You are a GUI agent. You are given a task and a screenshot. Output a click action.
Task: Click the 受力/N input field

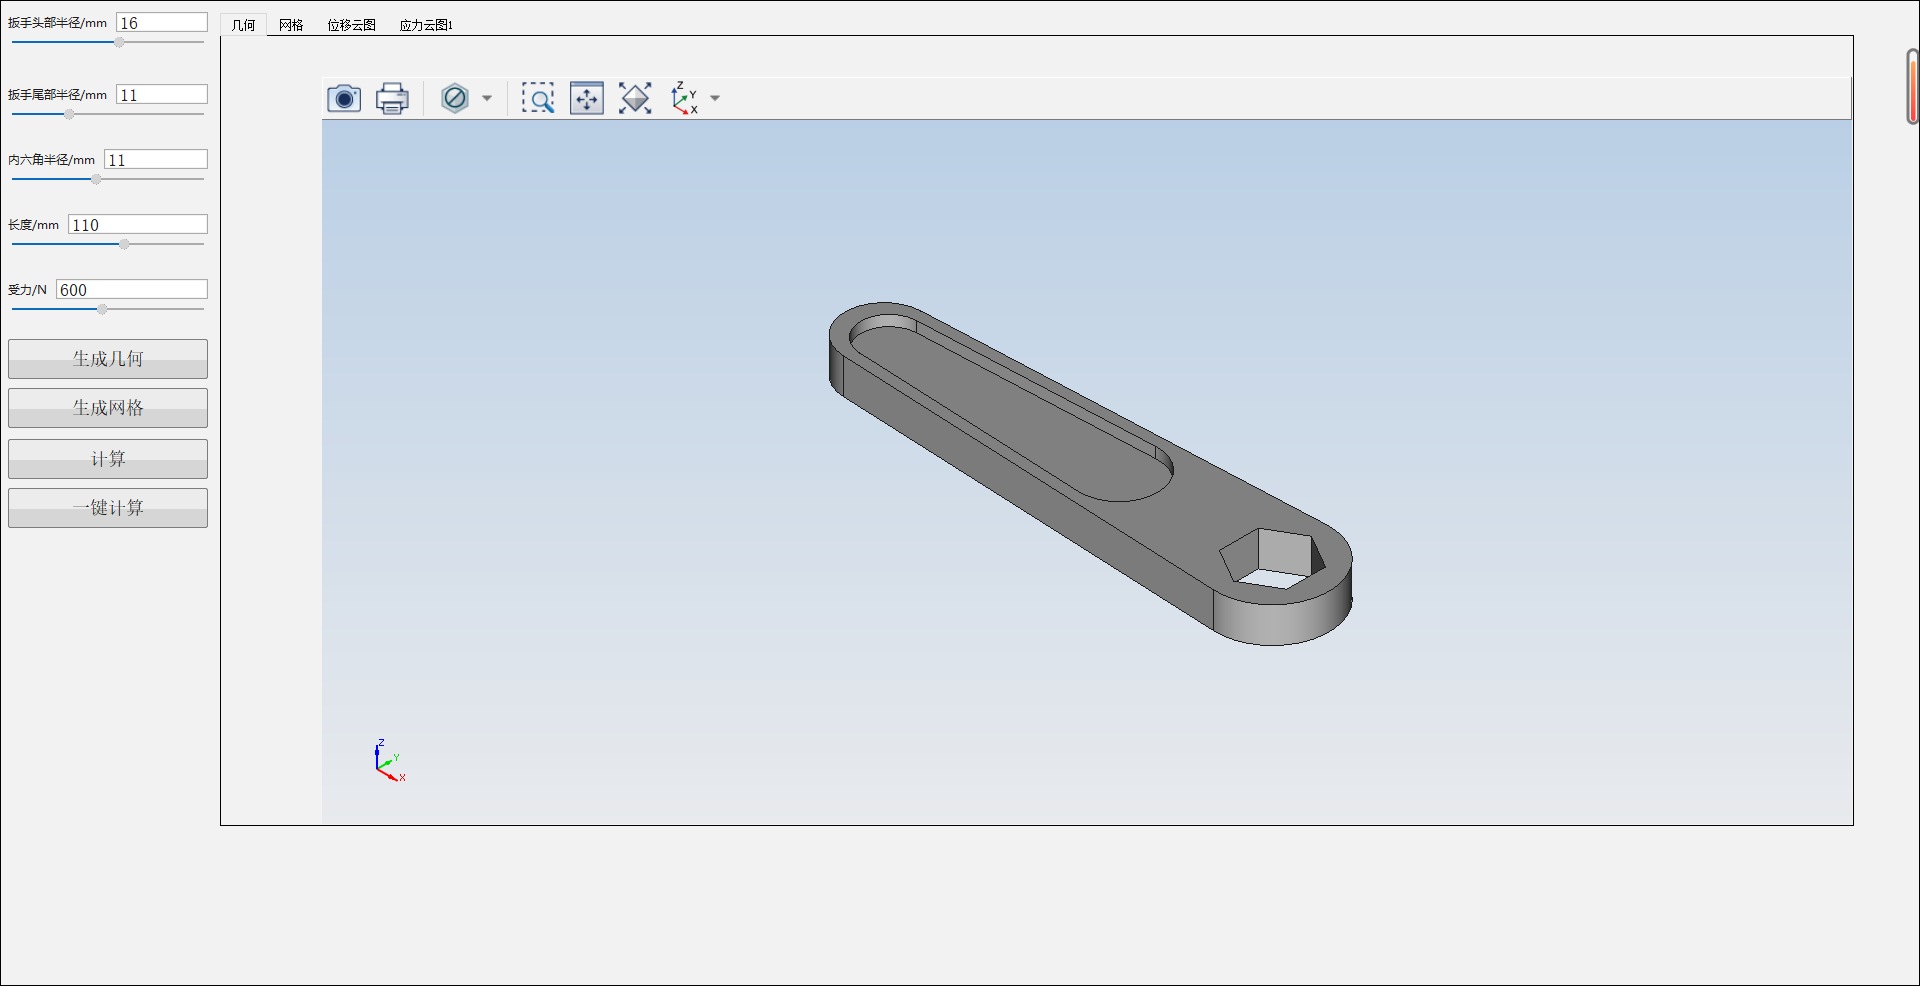tap(132, 289)
